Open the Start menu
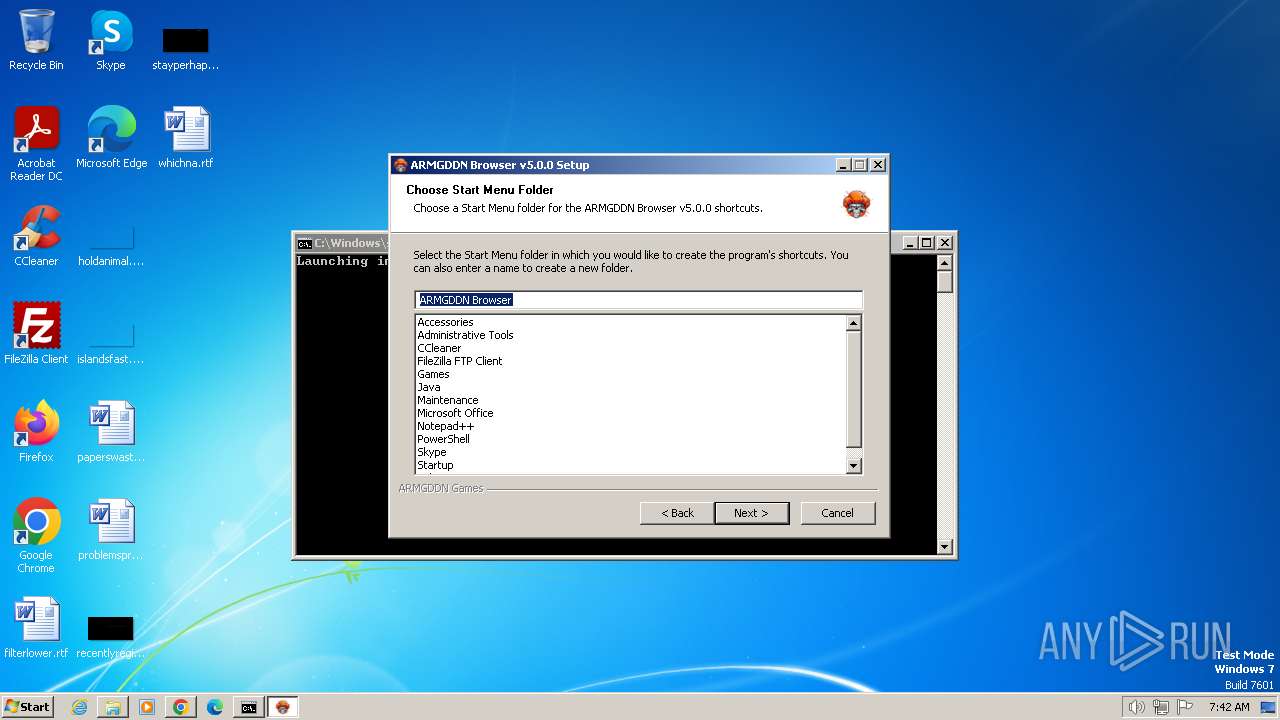 [27, 707]
